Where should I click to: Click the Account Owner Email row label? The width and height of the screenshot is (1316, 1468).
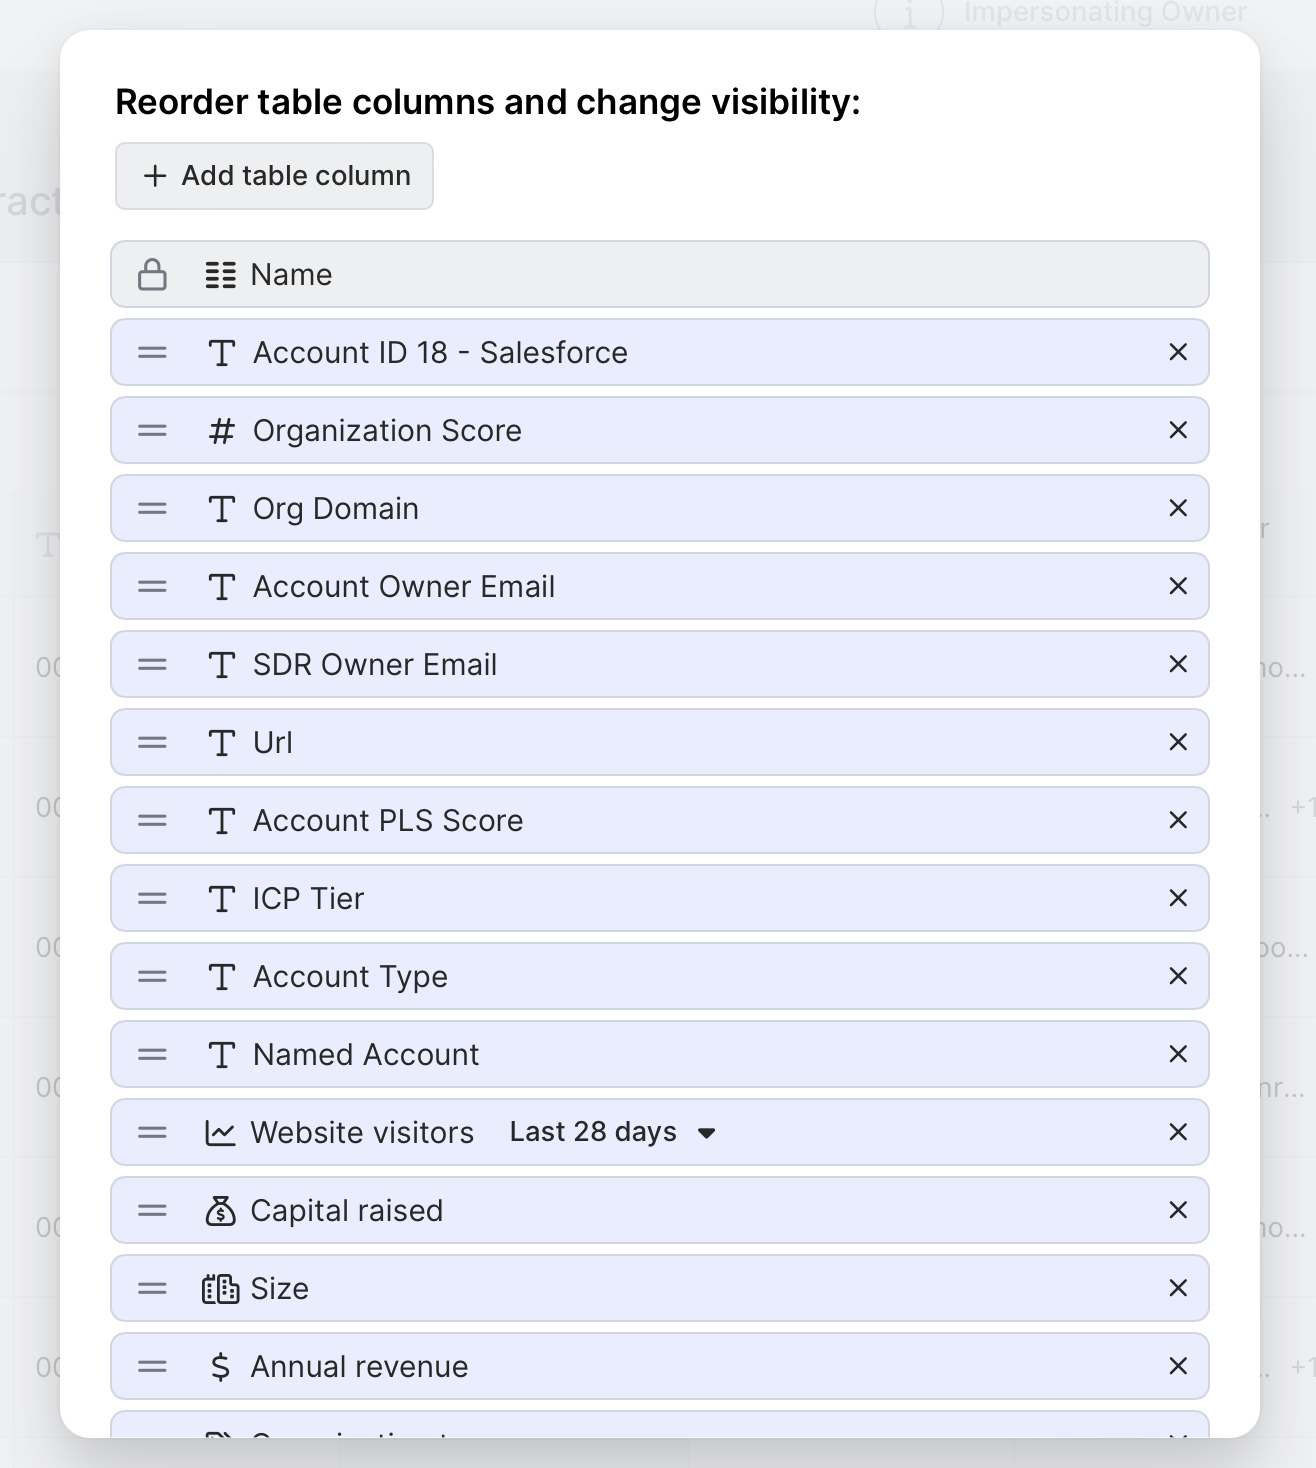(404, 587)
